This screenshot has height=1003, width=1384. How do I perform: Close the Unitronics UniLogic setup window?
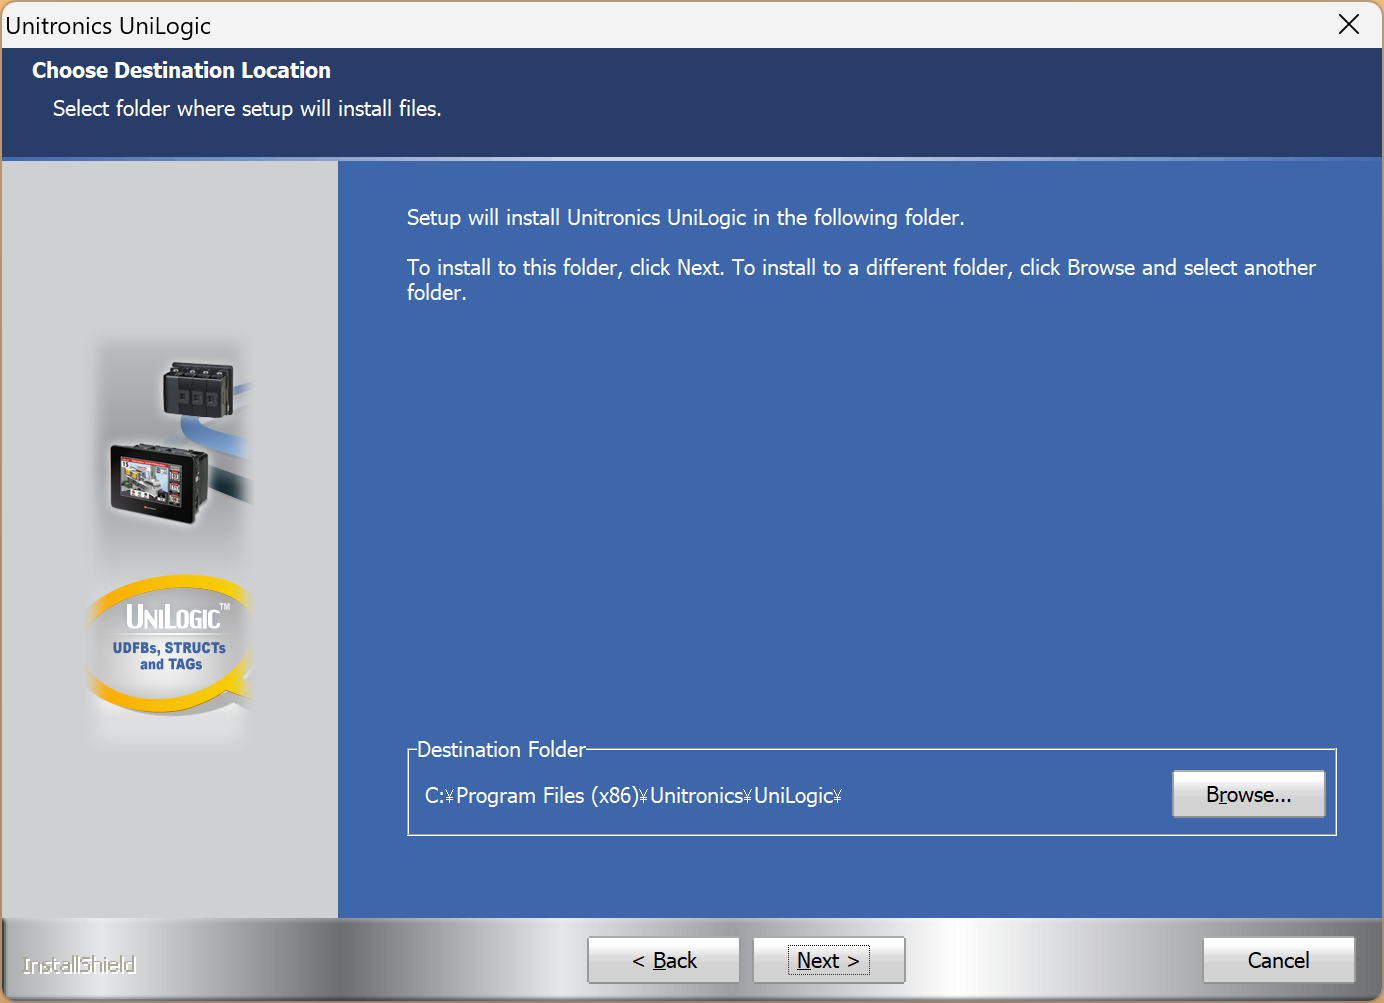(1348, 25)
